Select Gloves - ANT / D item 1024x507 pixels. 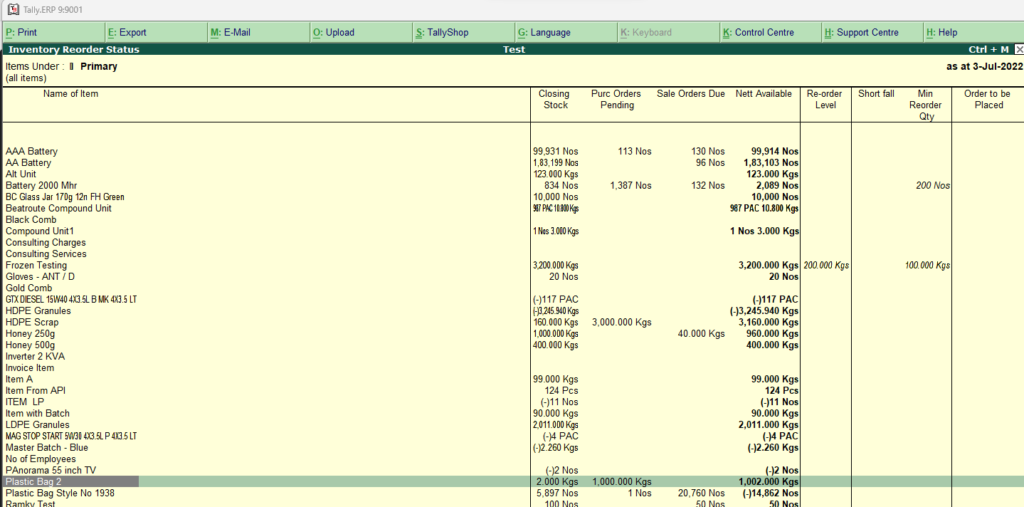tap(40, 277)
